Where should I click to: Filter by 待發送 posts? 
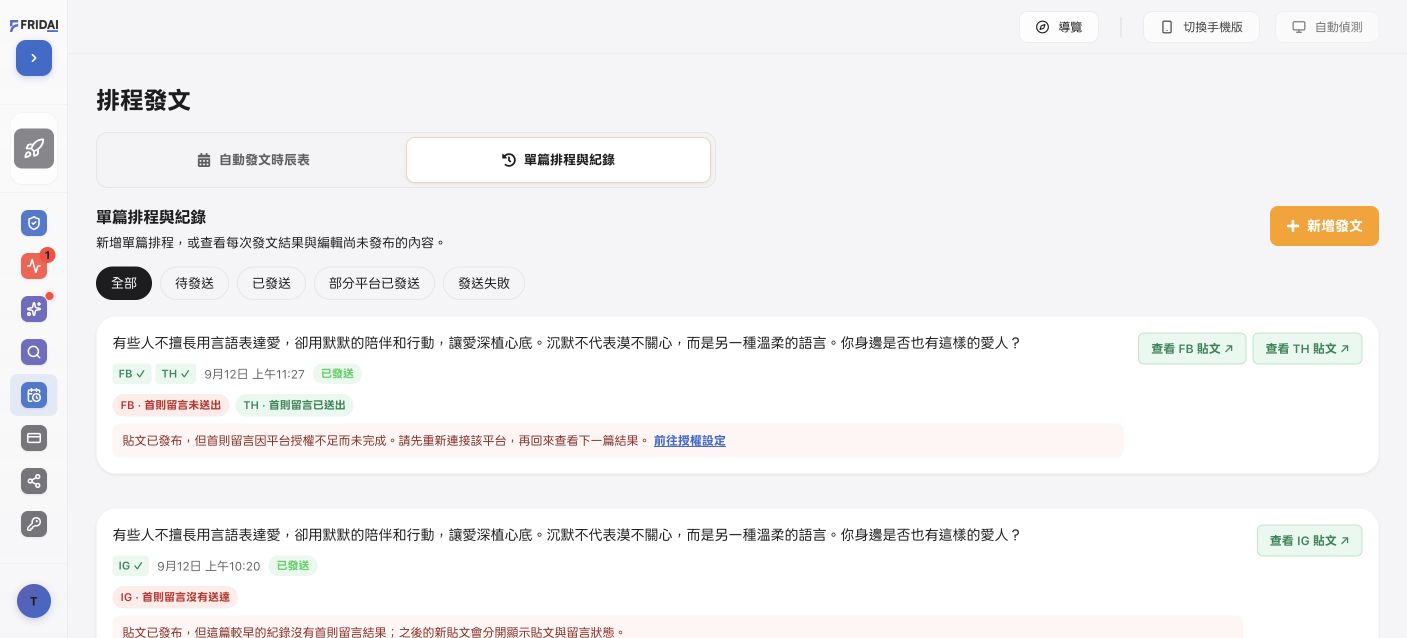194,283
